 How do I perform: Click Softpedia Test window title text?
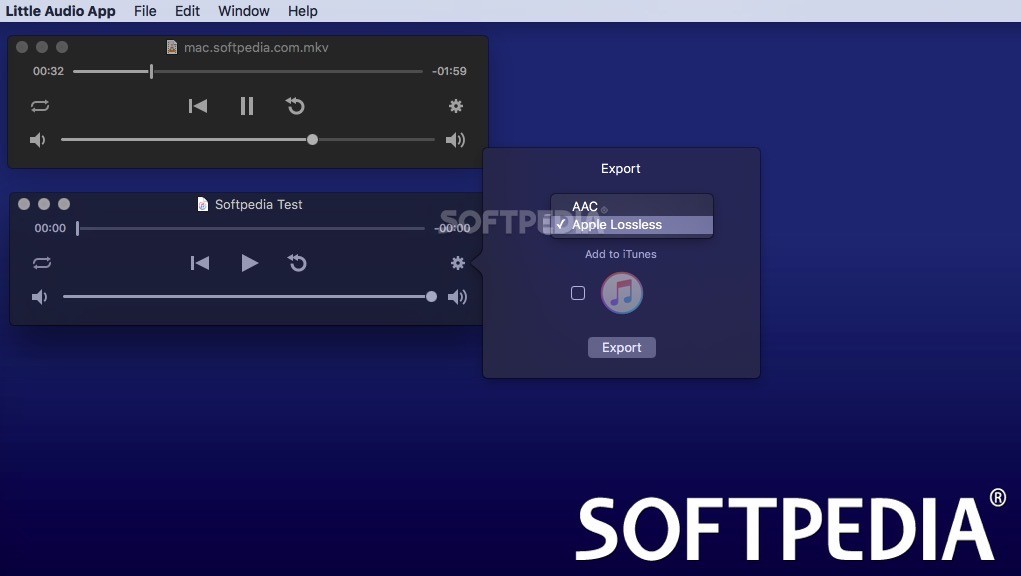tap(259, 204)
